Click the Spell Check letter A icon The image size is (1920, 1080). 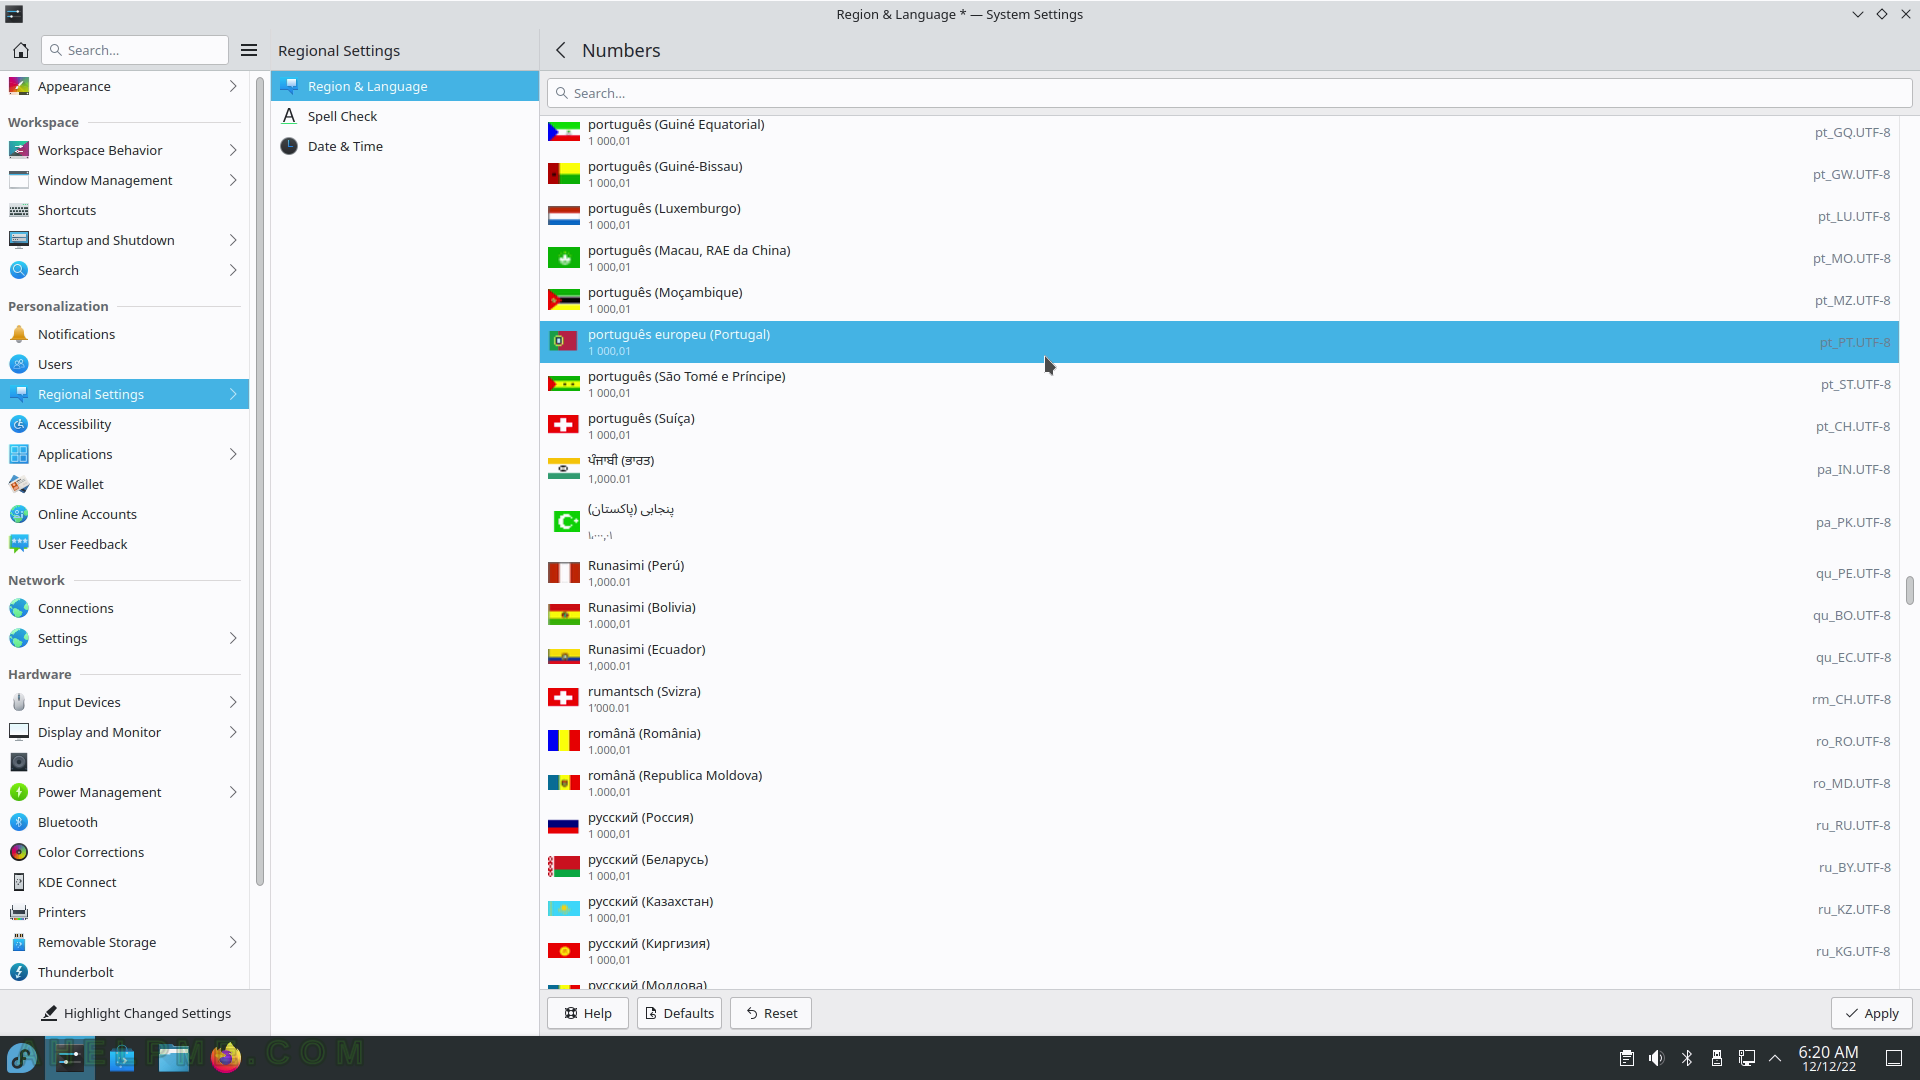289,116
